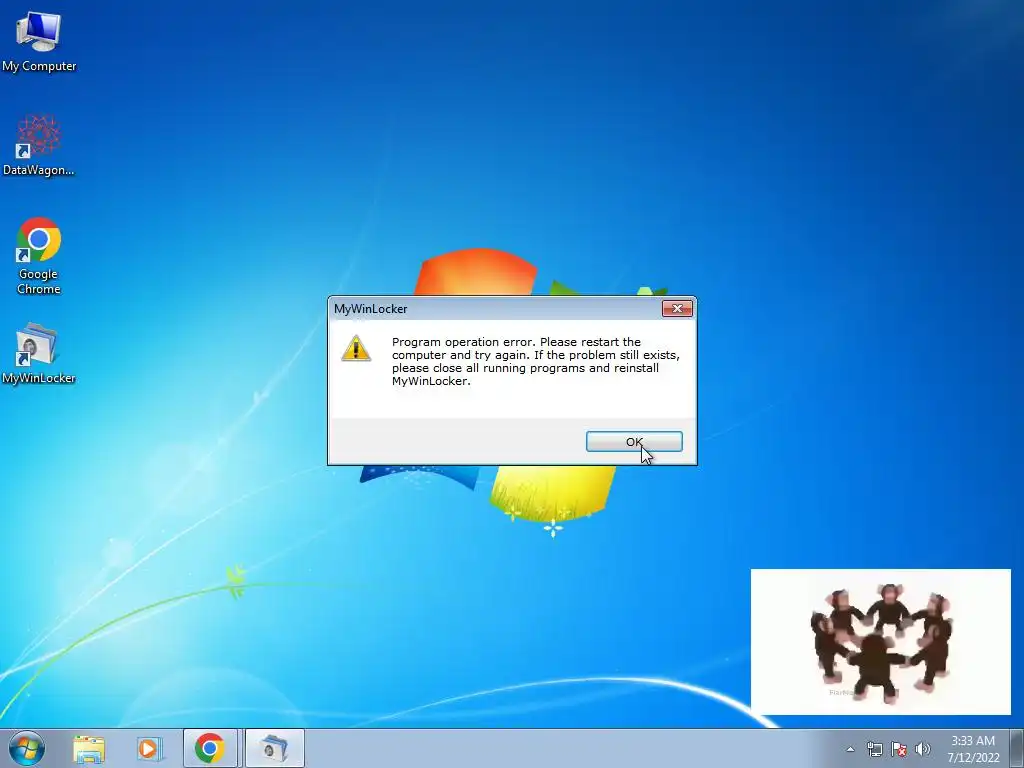Launch Windows Media Player from the taskbar
The image size is (1024, 768).
149,749
